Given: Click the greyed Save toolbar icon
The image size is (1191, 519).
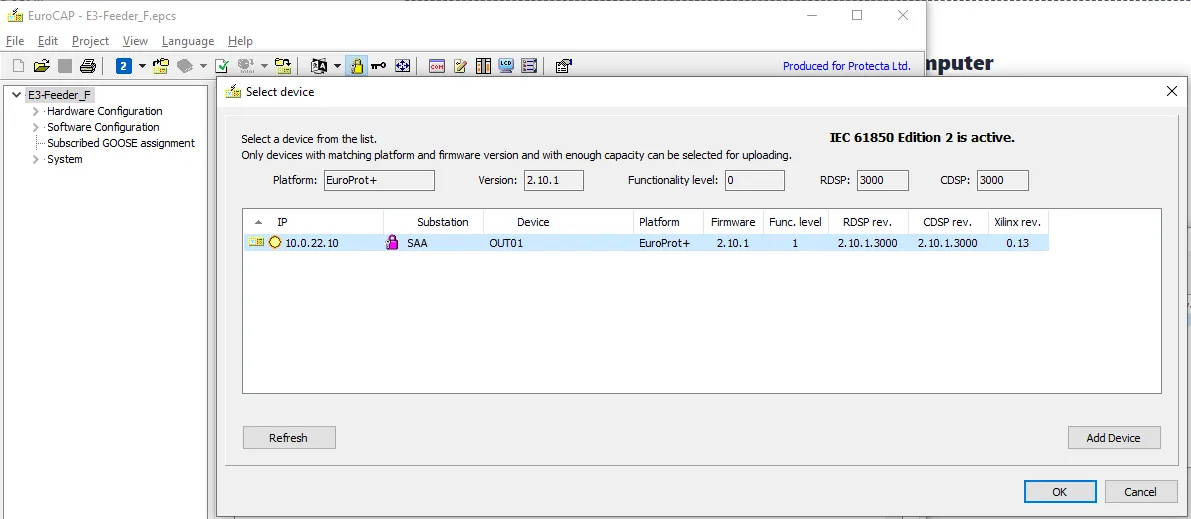Looking at the screenshot, I should pyautogui.click(x=65, y=66).
